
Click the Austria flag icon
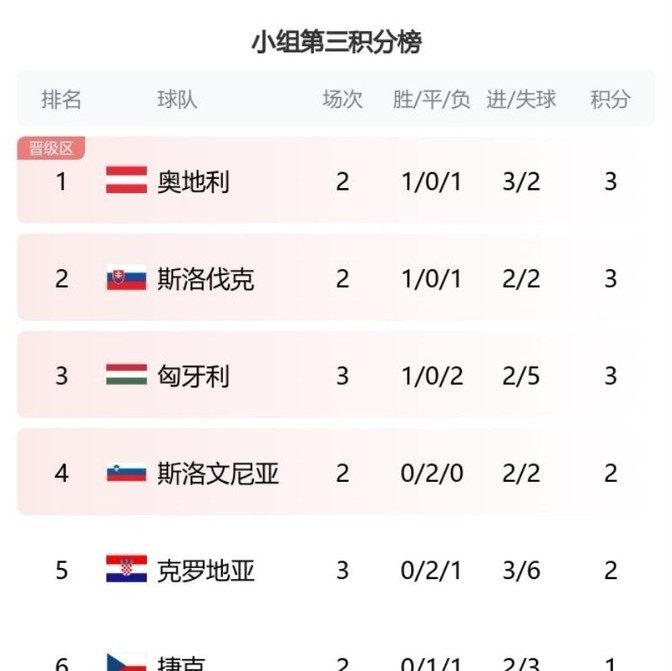pos(126,181)
